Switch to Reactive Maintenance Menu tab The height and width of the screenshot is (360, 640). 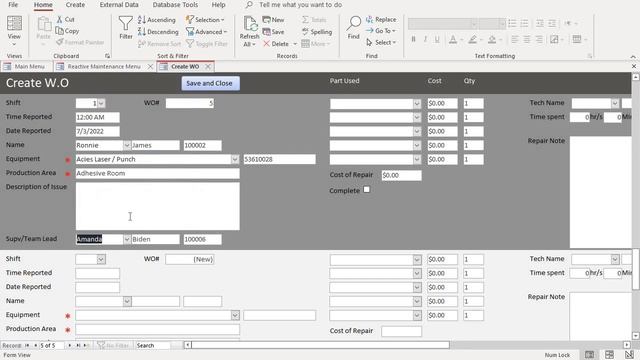(104, 67)
